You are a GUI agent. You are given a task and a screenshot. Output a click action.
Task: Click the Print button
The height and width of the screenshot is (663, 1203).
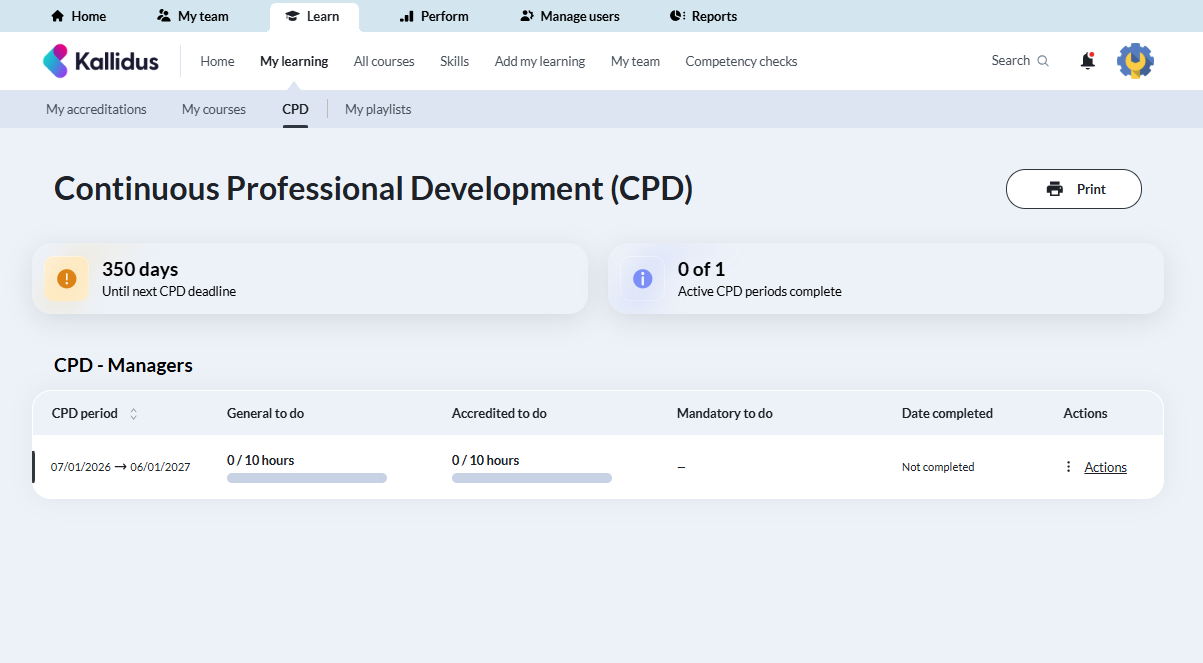click(1073, 189)
